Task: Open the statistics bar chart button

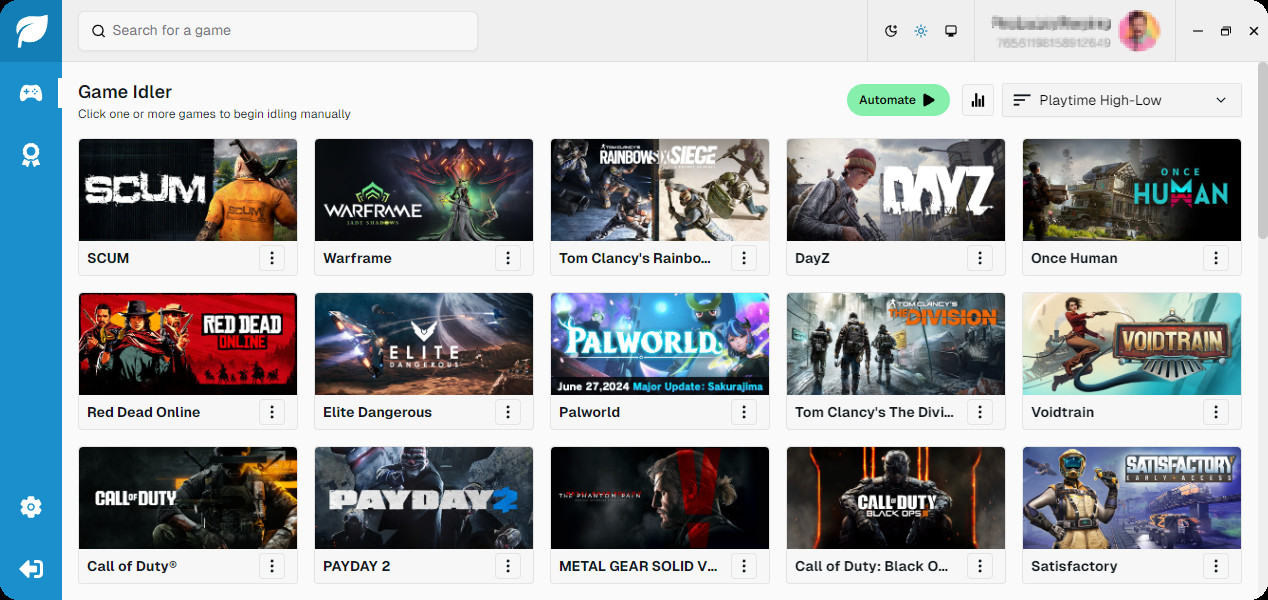Action: coord(978,100)
